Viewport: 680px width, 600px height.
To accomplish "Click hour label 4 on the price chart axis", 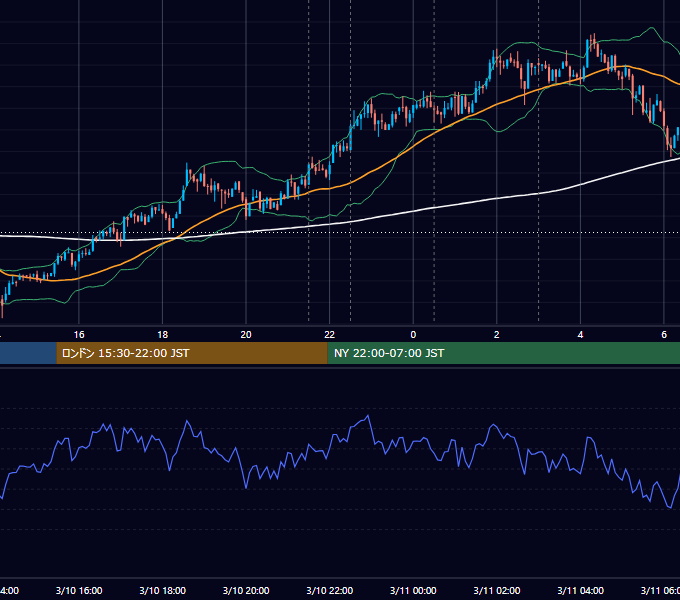I will pos(580,335).
